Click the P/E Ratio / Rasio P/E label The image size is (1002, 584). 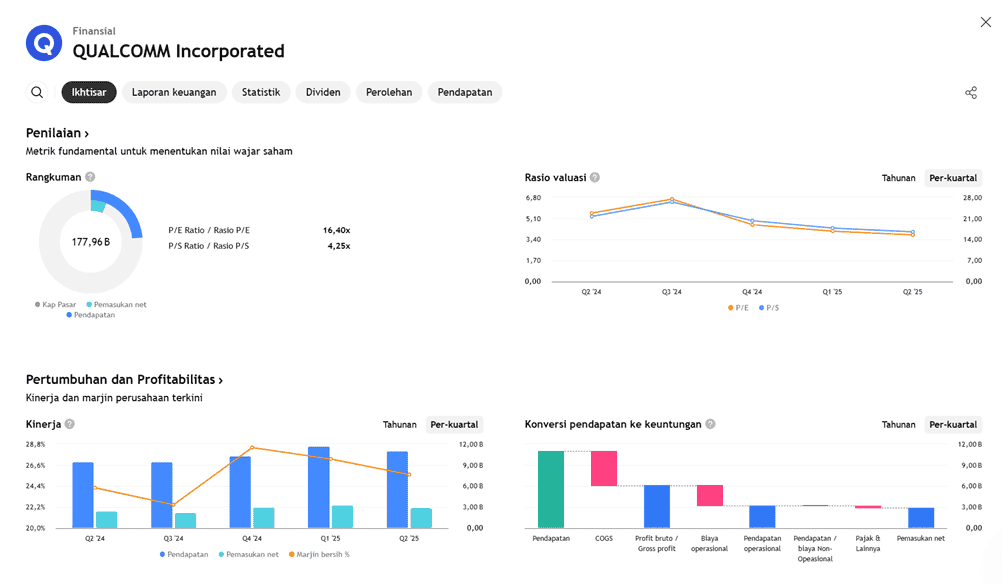(209, 230)
